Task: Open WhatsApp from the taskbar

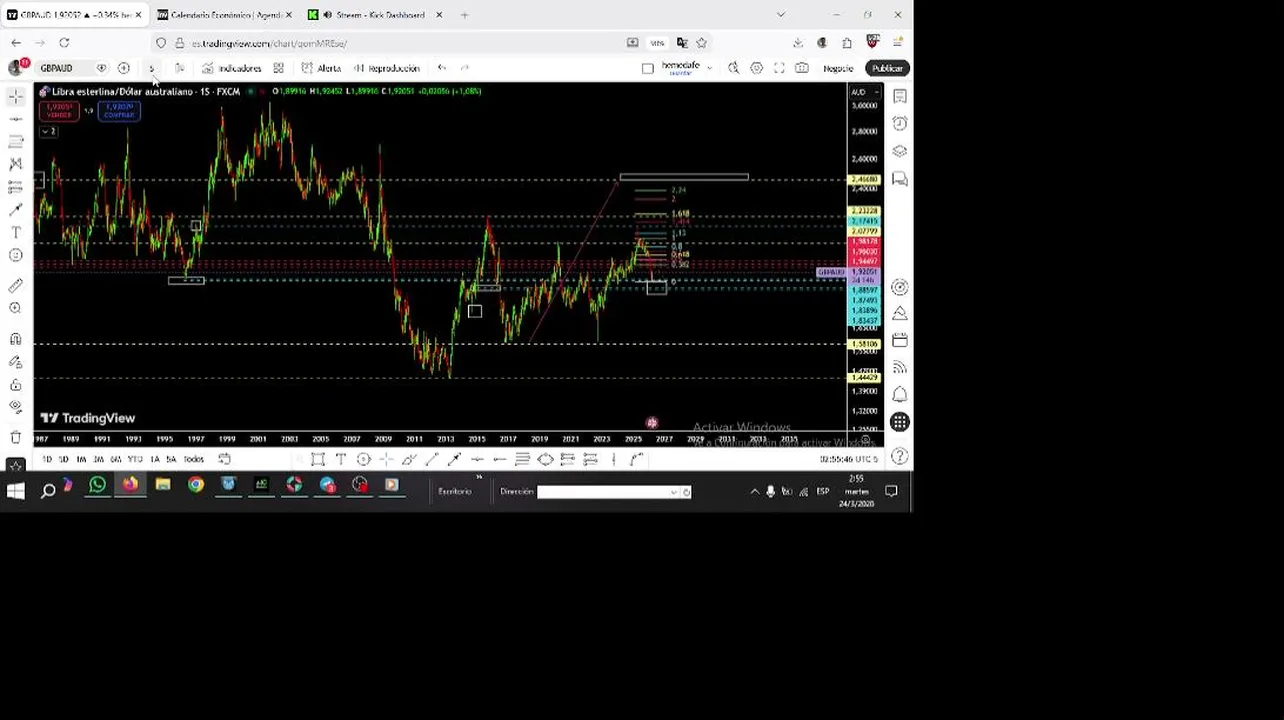Action: [x=97, y=485]
